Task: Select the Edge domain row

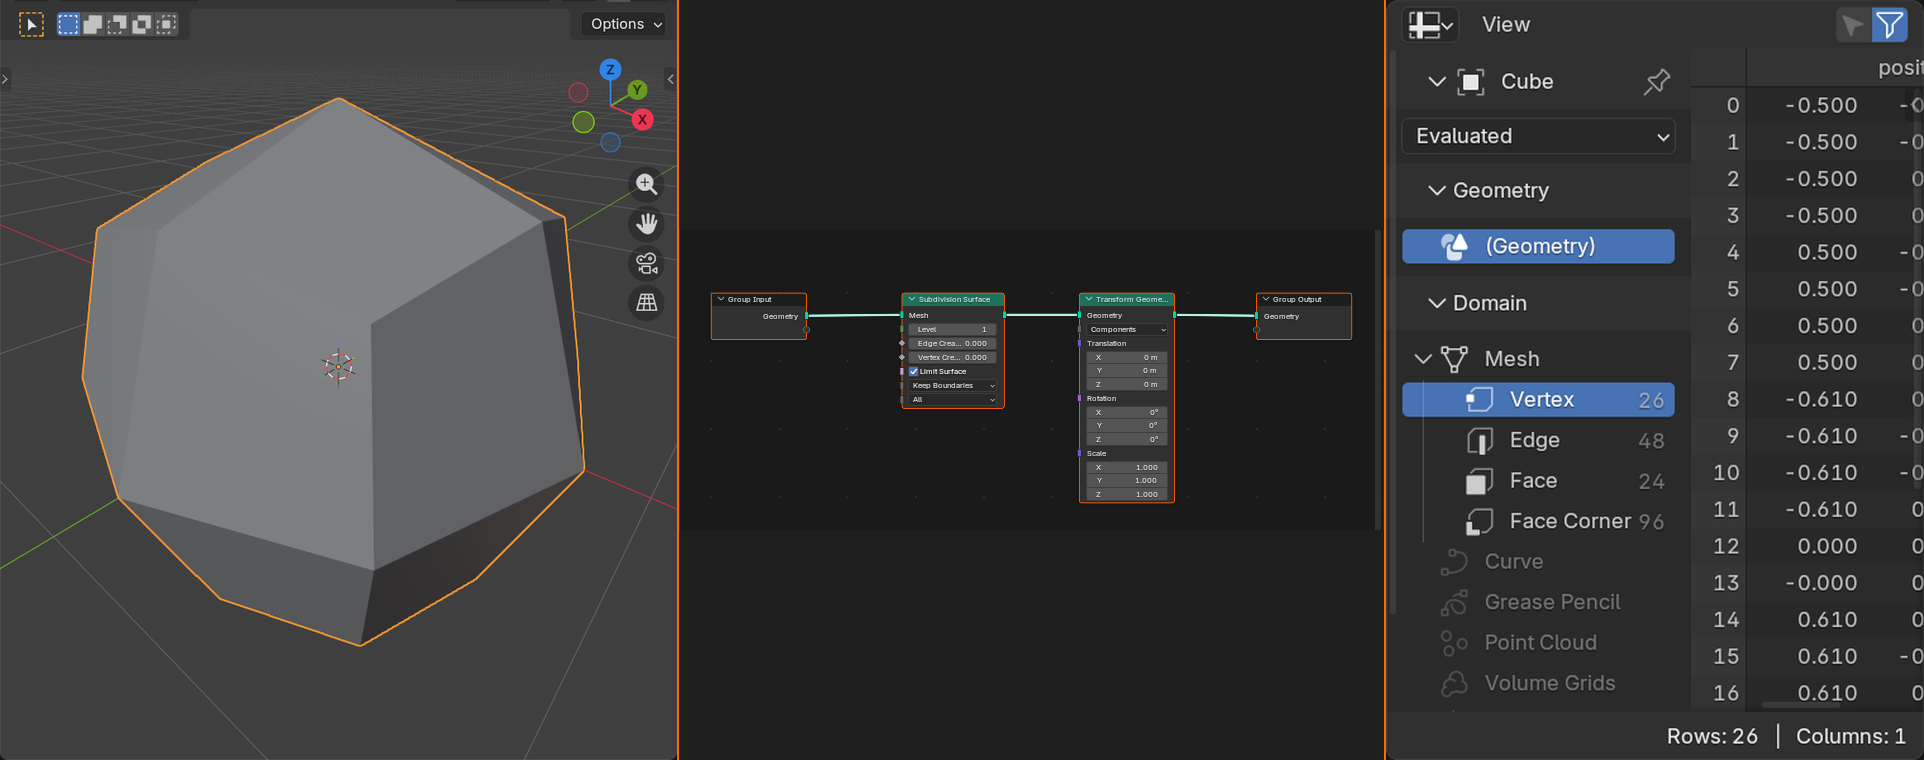Action: [1538, 440]
